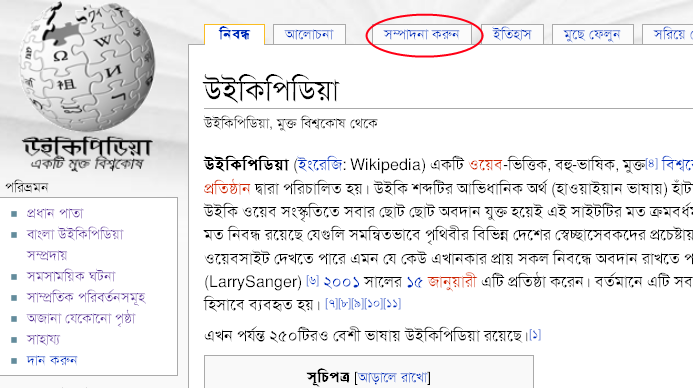Viewport: 693px width, 388px height.
Task: Open বাংলা উইকিপিডিয়া সম্প্রদায় link
Action: click(75, 244)
